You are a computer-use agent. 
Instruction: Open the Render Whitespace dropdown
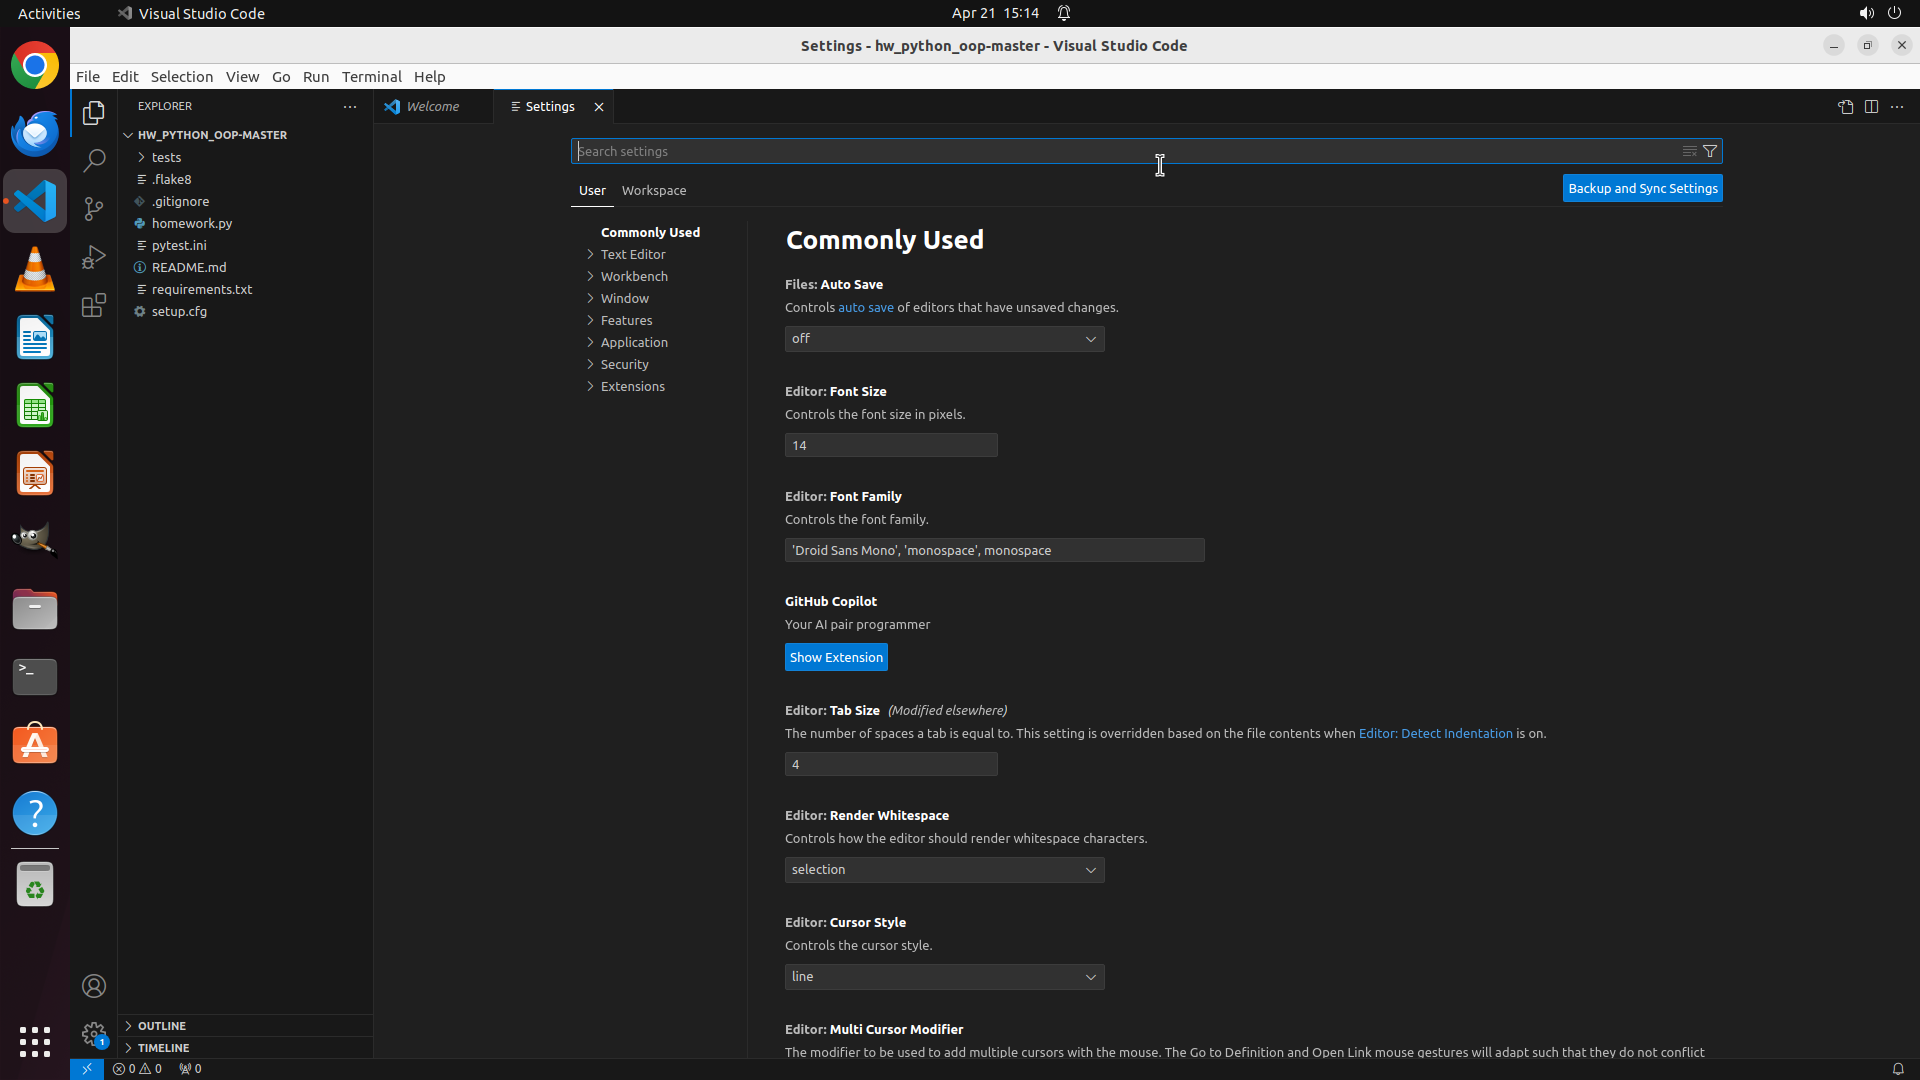(x=944, y=870)
